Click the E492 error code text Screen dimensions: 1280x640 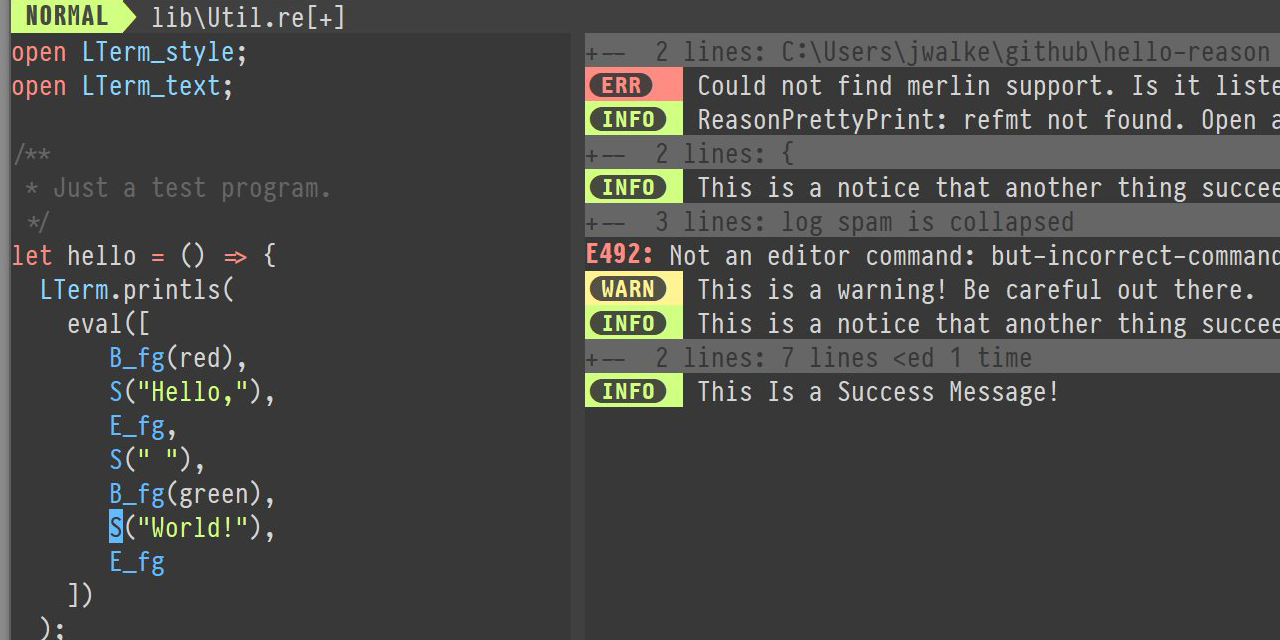pos(620,256)
